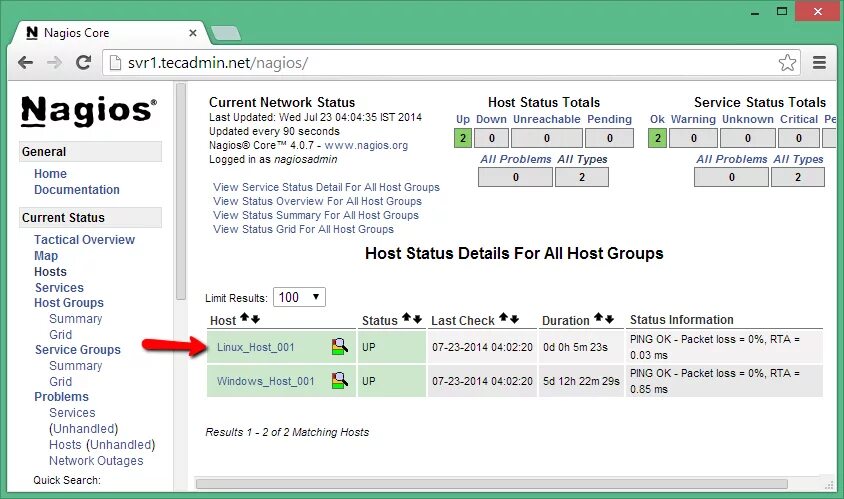View service details icon for Windows_Host_001
844x499 pixels.
pos(339,381)
